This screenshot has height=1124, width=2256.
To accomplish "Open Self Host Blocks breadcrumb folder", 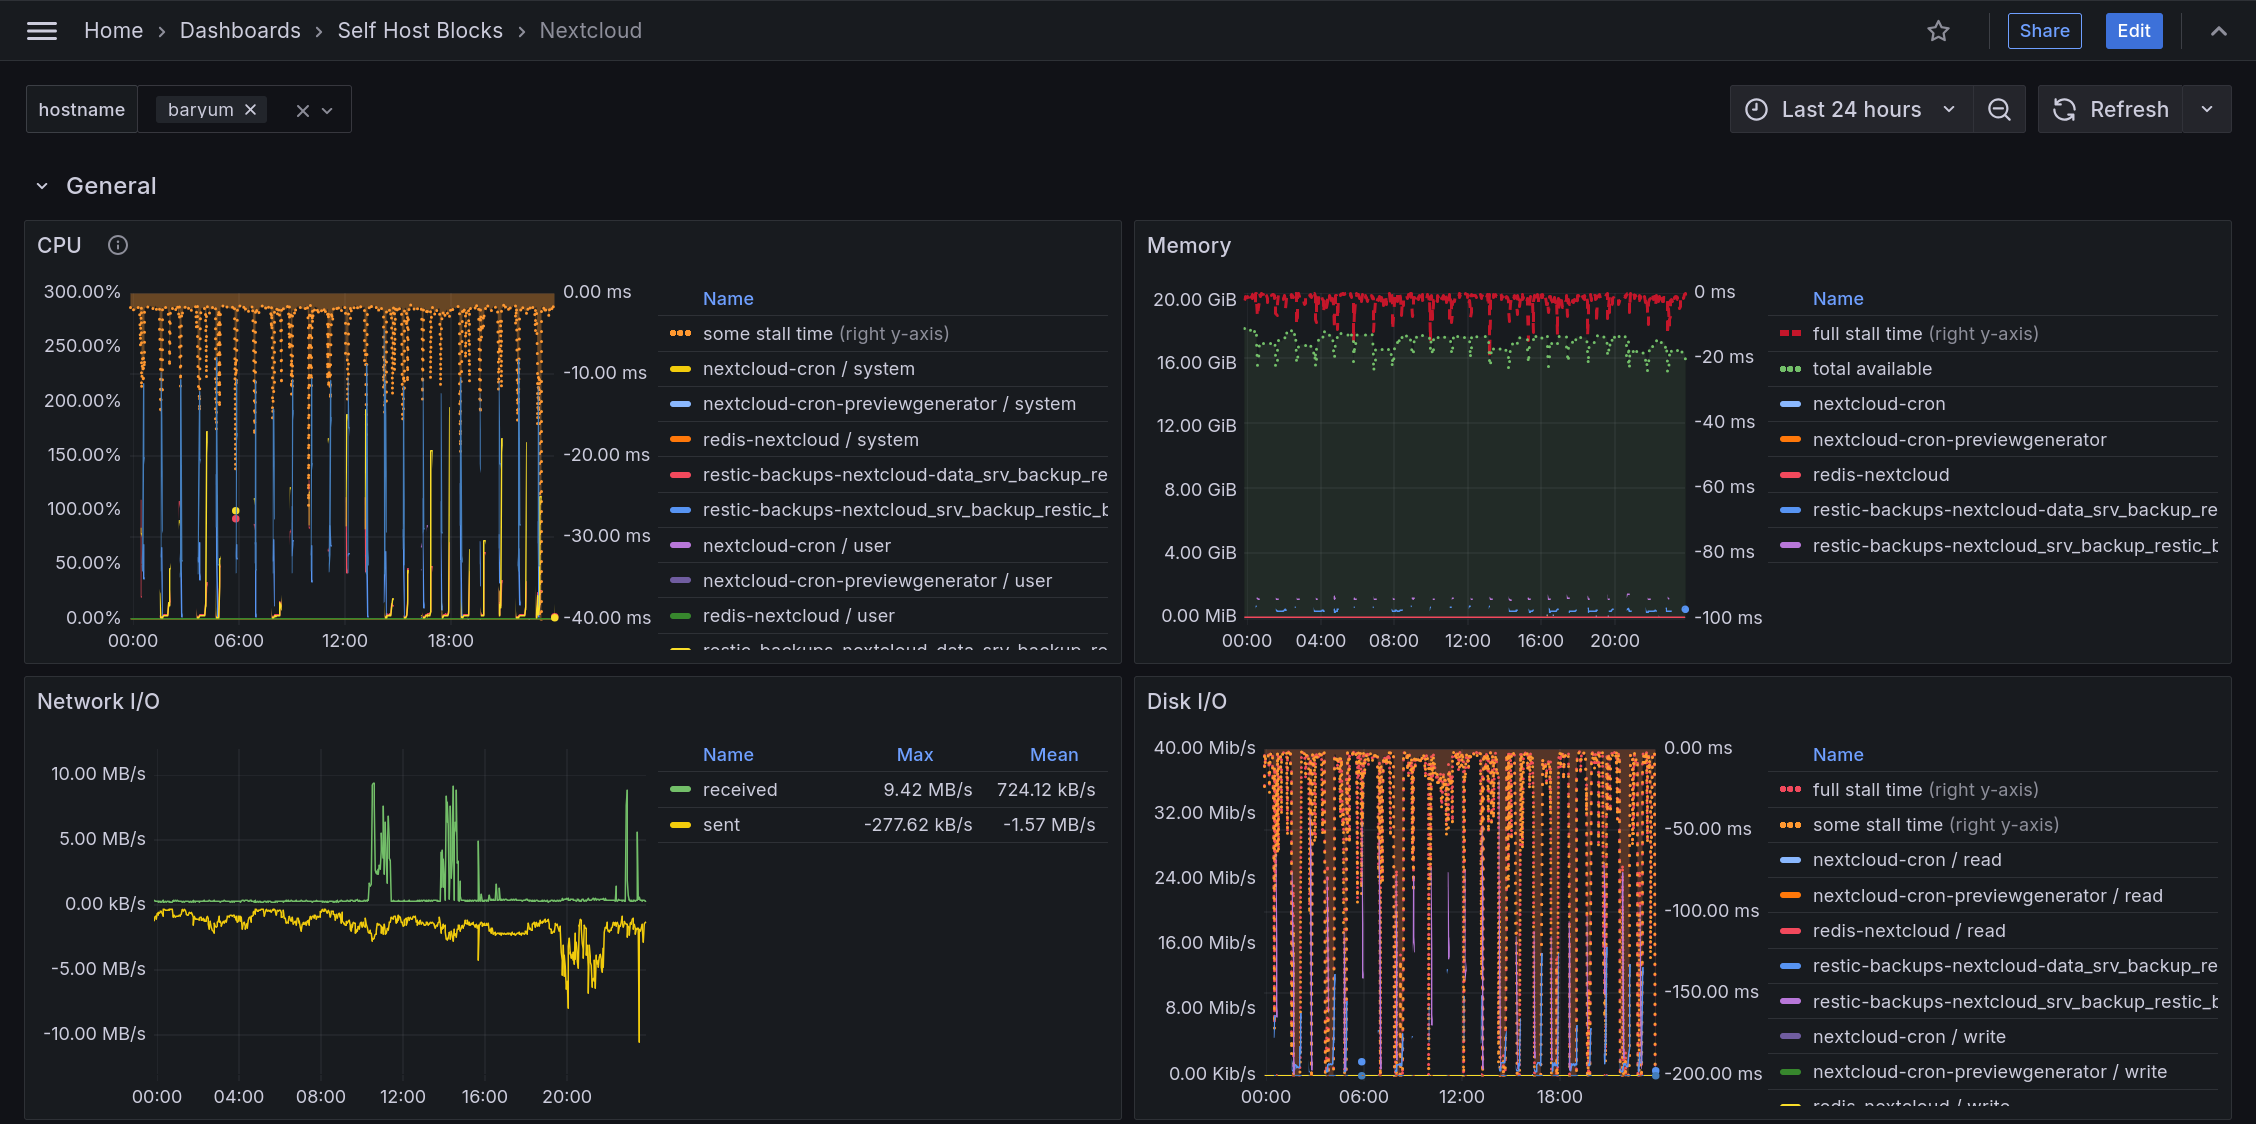I will [x=420, y=31].
